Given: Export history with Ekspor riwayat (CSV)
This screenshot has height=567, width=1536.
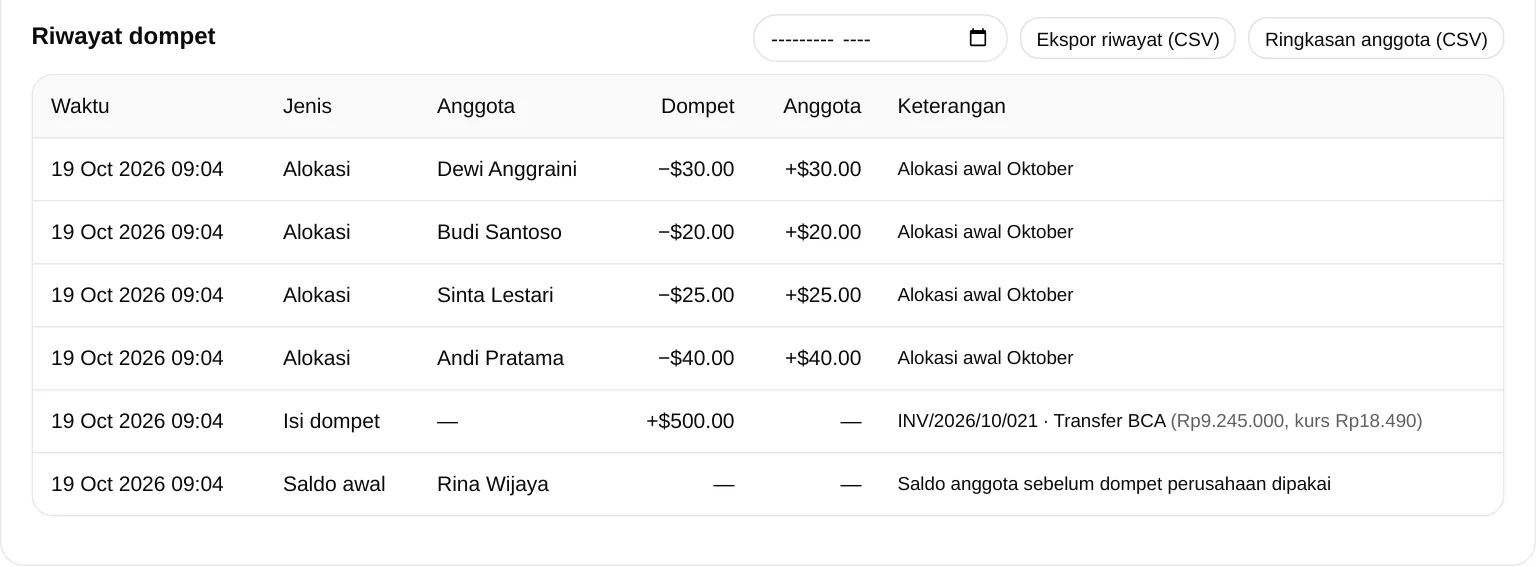Looking at the screenshot, I should pos(1128,39).
